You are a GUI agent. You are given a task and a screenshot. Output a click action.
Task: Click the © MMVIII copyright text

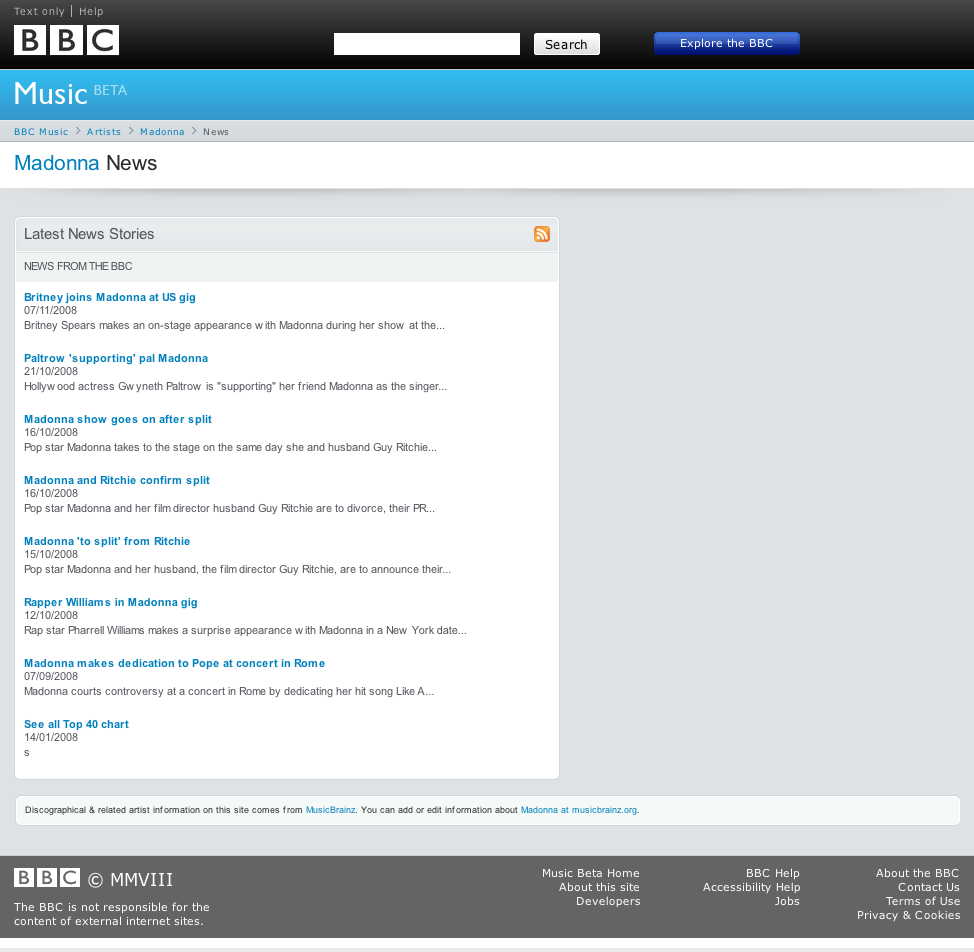click(x=130, y=879)
